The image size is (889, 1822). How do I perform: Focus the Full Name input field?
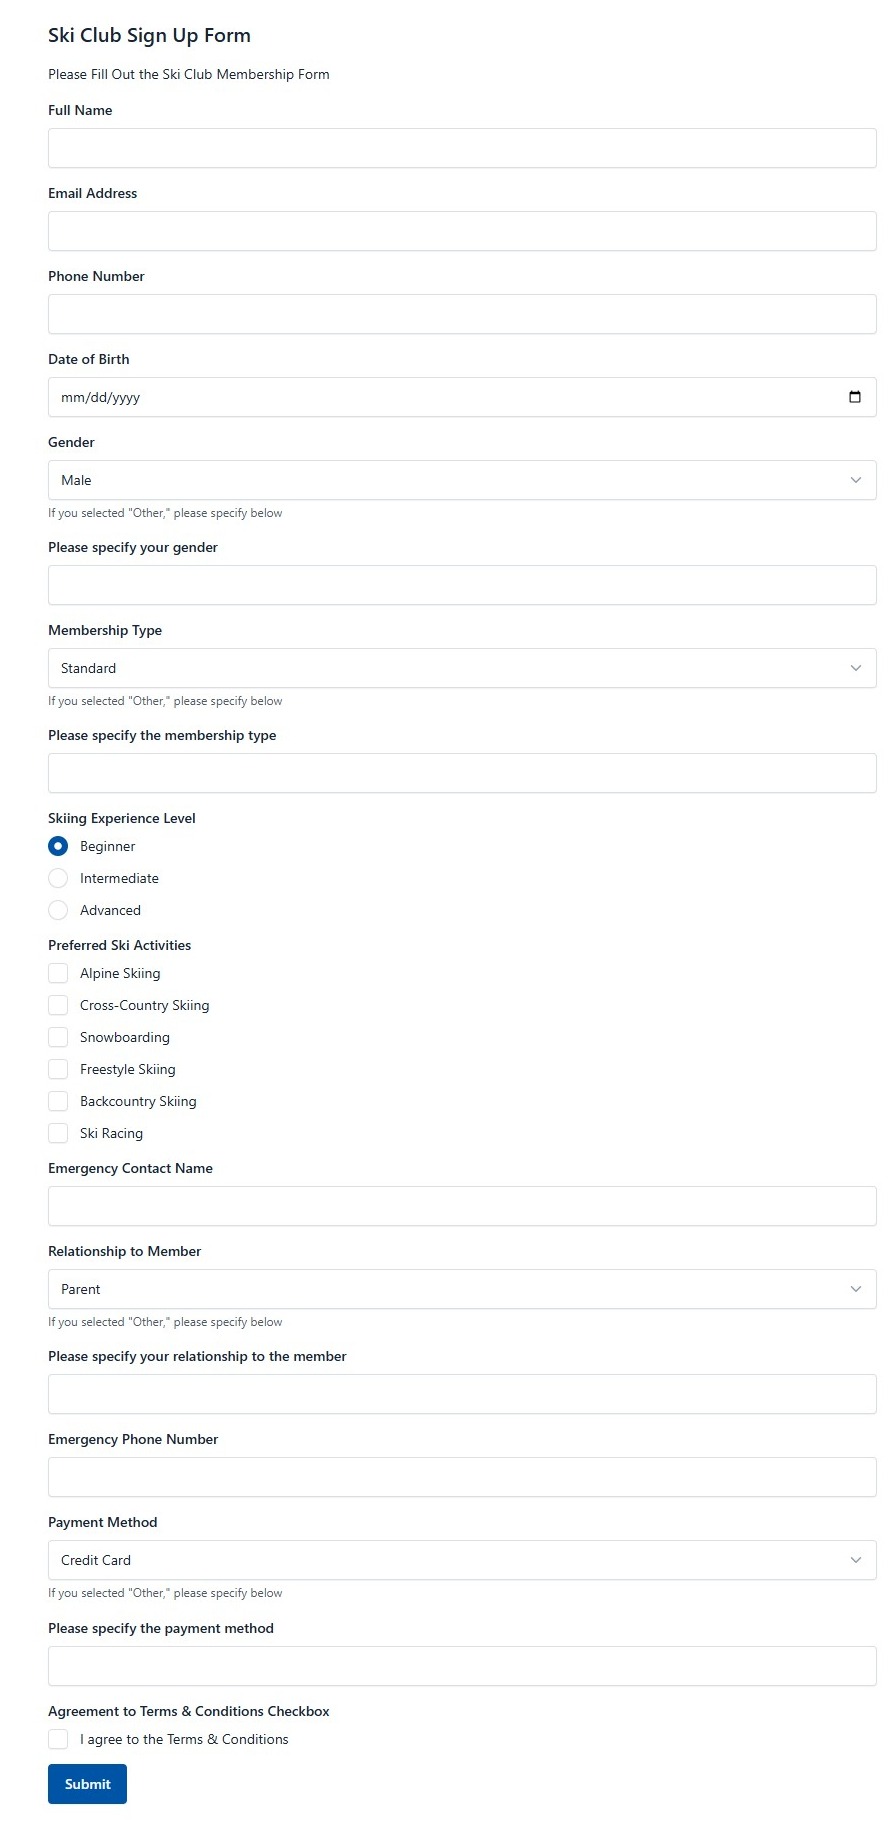462,148
